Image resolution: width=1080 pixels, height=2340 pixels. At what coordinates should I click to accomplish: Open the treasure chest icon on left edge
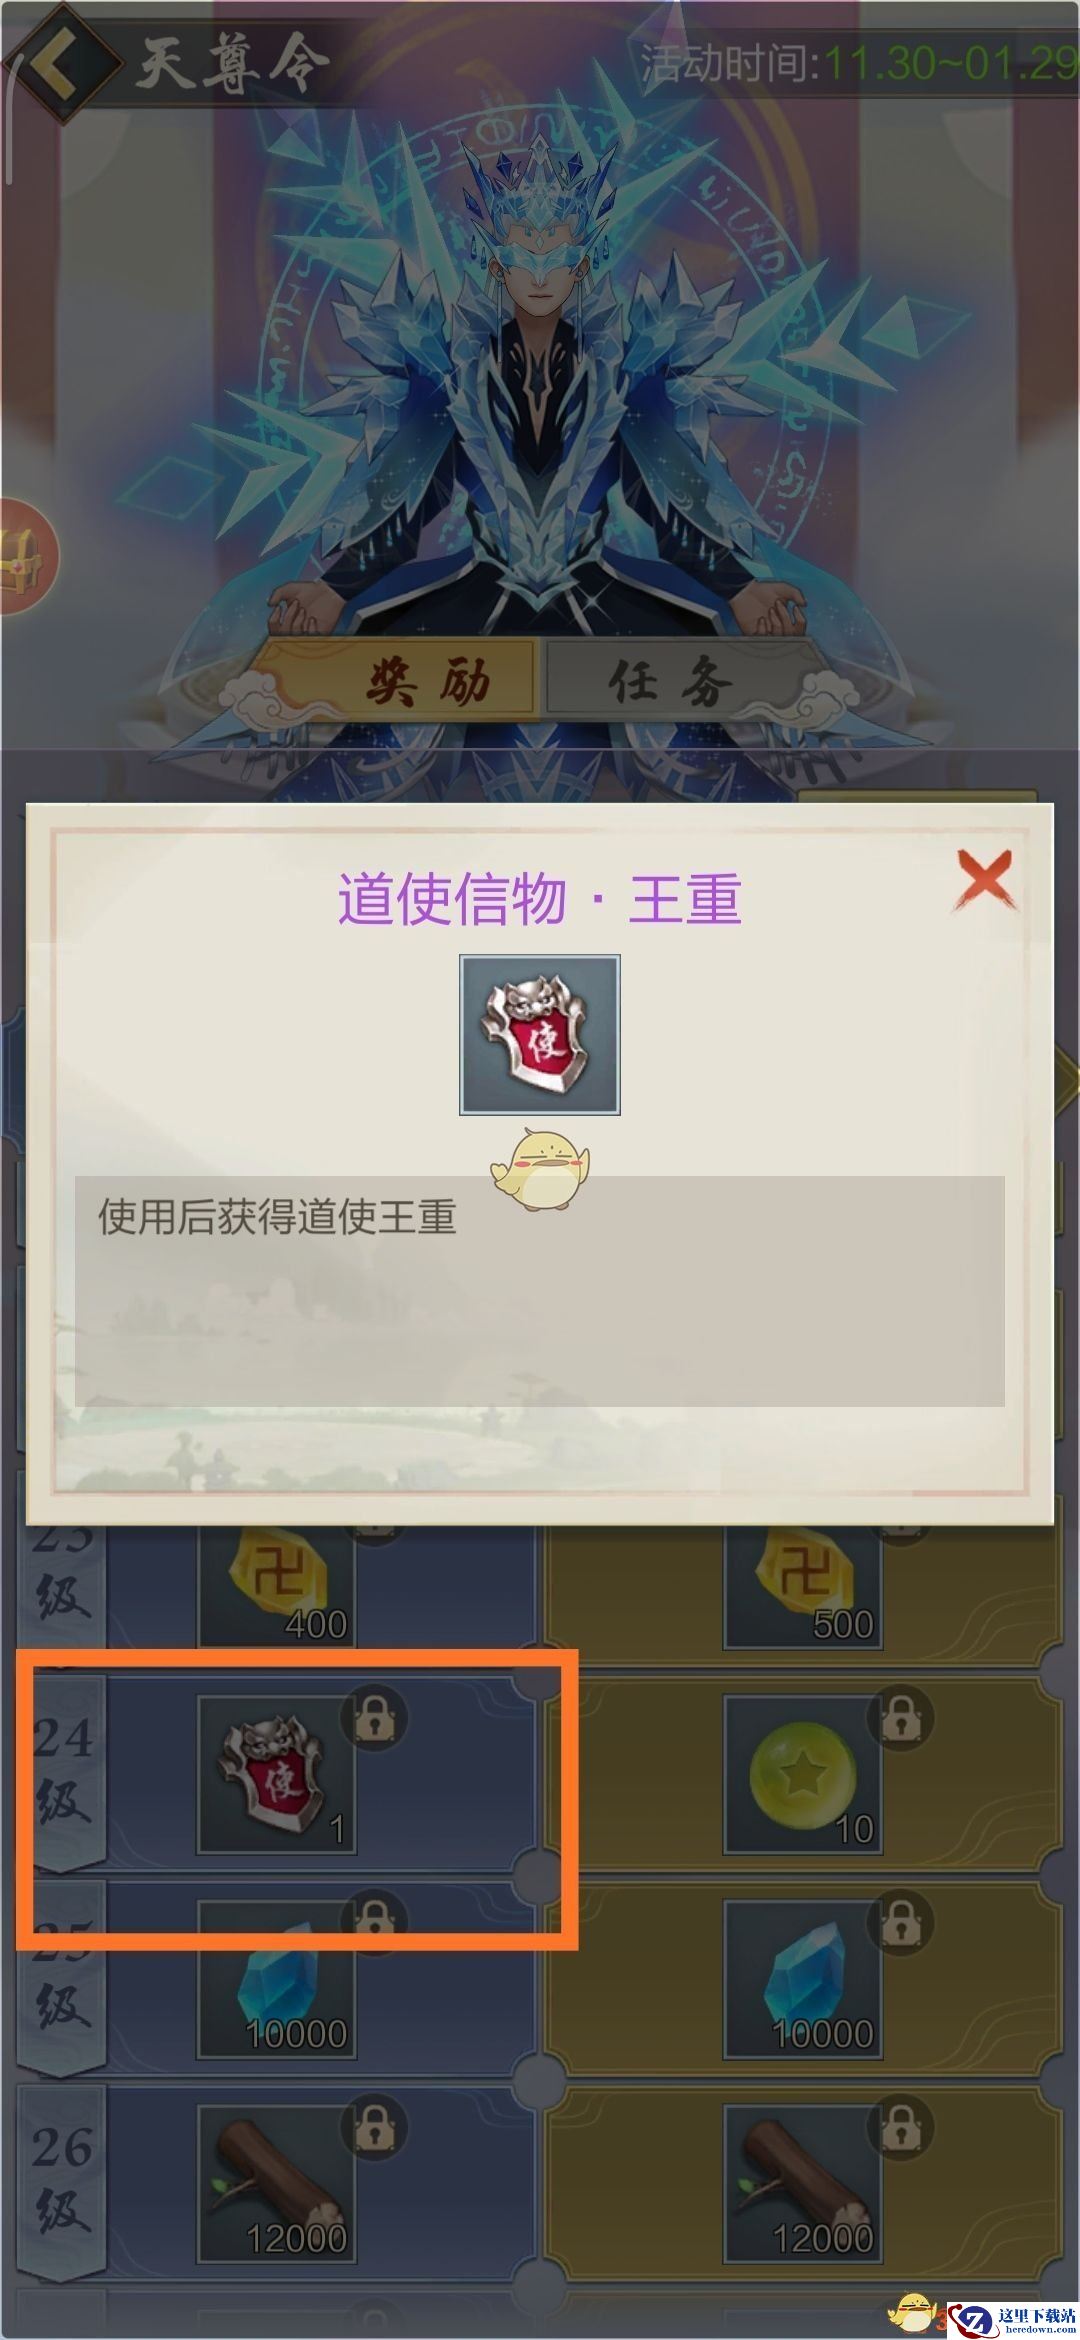25,556
